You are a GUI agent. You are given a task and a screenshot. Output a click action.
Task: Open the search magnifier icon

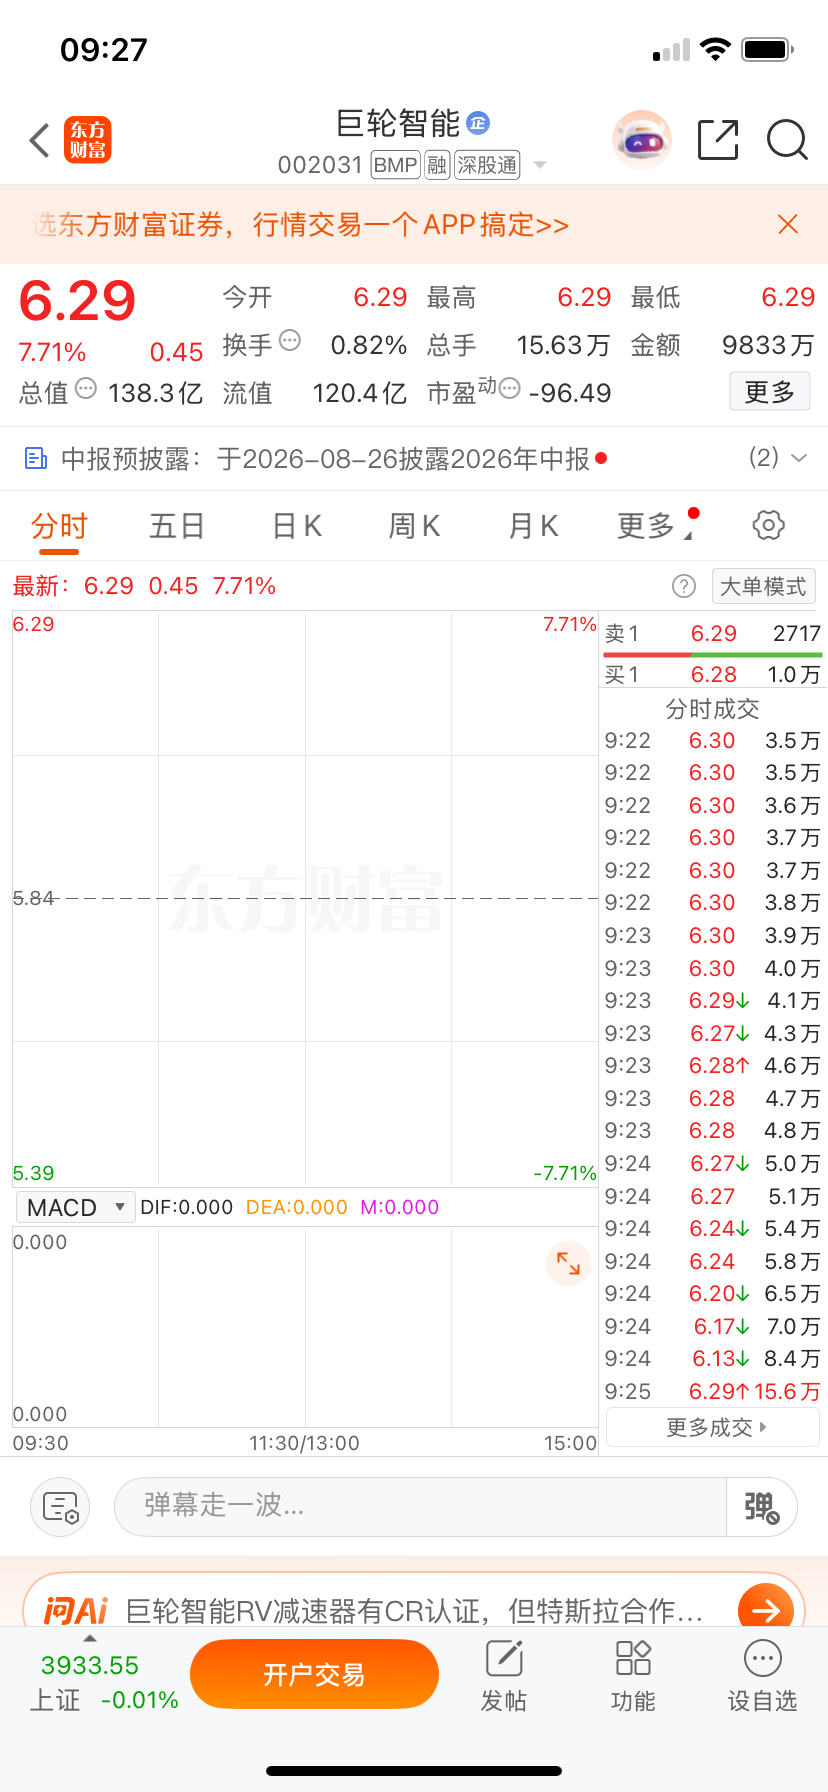click(787, 140)
